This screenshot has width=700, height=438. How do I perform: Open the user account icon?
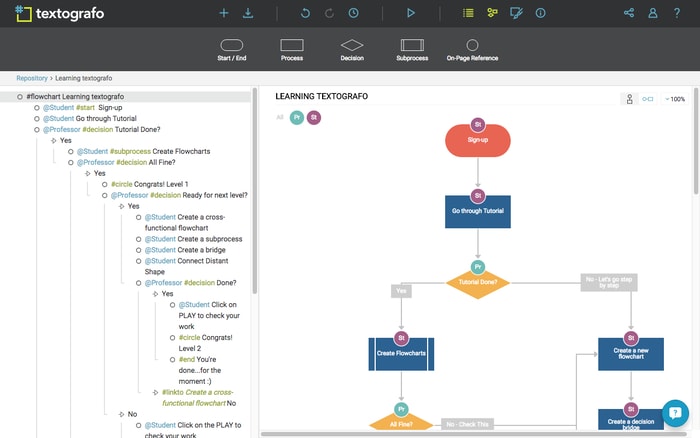pyautogui.click(x=653, y=13)
